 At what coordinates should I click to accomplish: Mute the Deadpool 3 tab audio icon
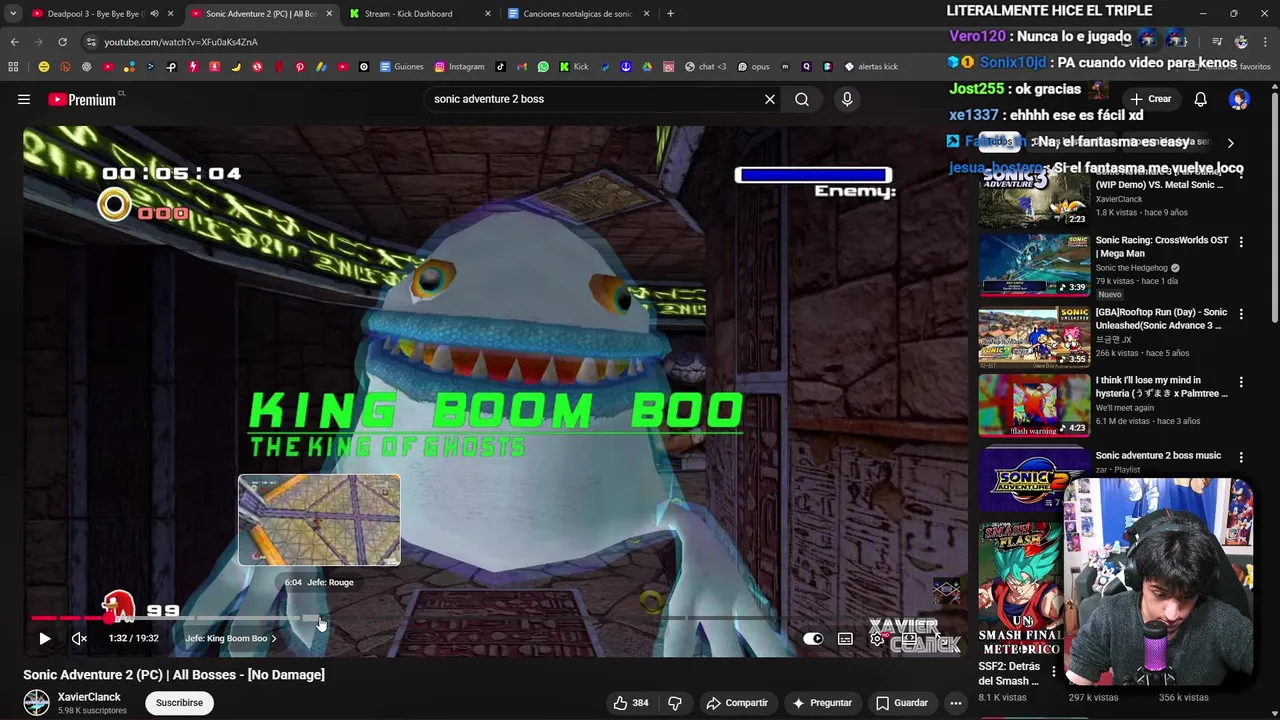(x=154, y=14)
